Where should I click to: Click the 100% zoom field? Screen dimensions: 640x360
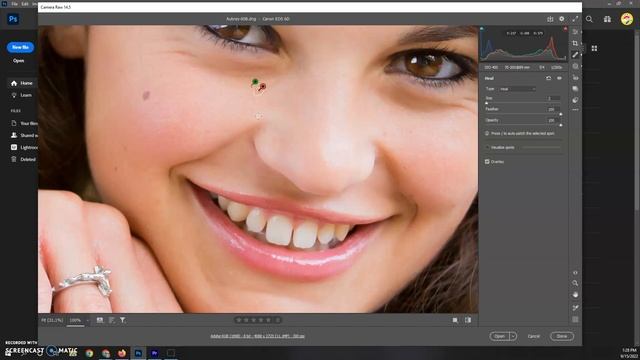tap(75, 320)
